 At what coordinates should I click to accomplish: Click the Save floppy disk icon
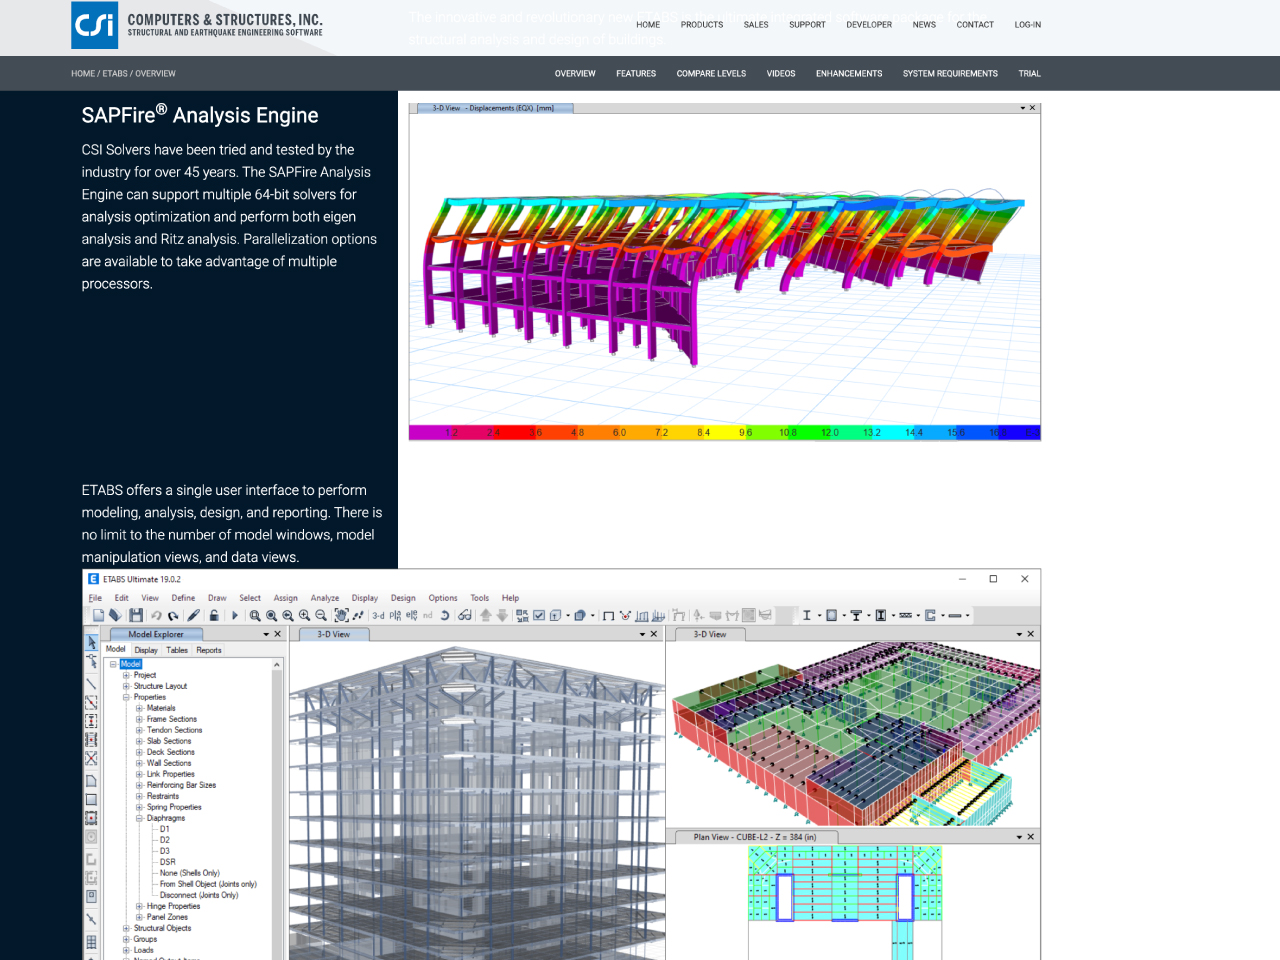[x=136, y=615]
